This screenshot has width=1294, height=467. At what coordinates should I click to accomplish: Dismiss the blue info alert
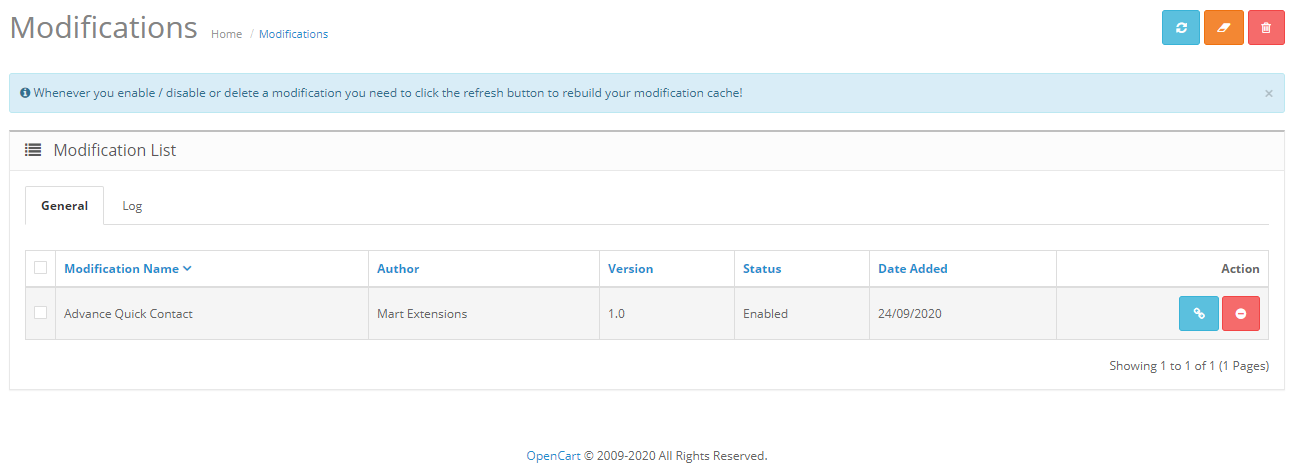pyautogui.click(x=1269, y=93)
